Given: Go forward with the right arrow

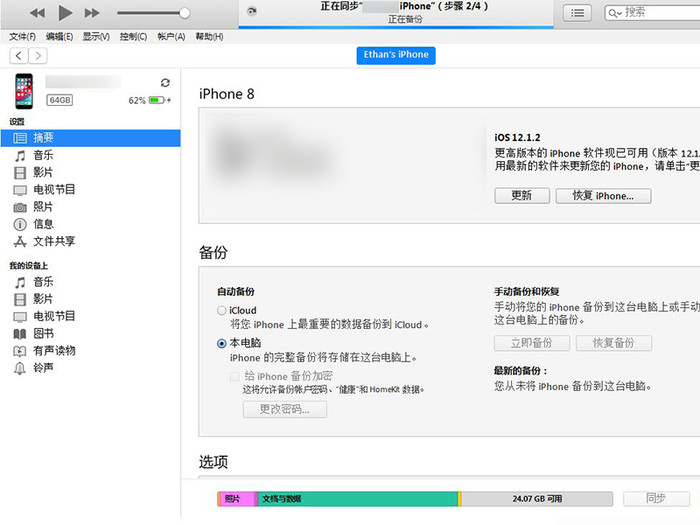Looking at the screenshot, I should click(x=38, y=56).
